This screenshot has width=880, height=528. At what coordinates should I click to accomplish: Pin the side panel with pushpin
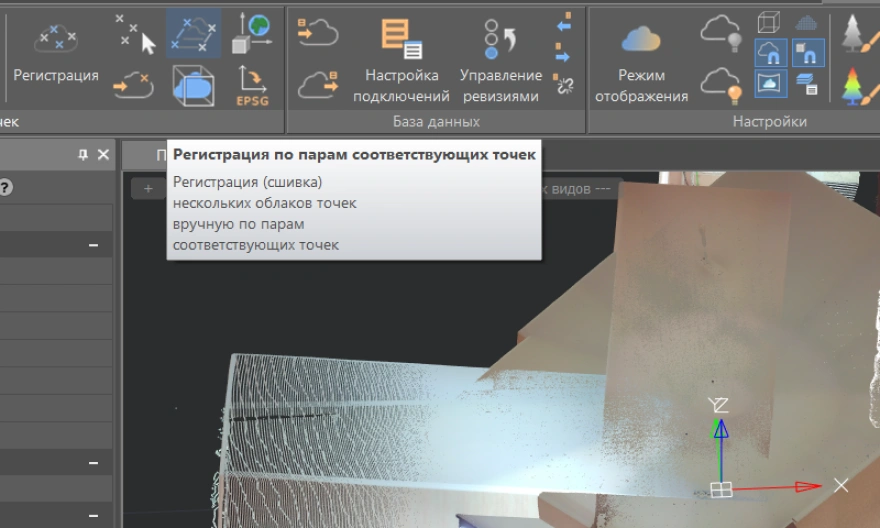(83, 155)
